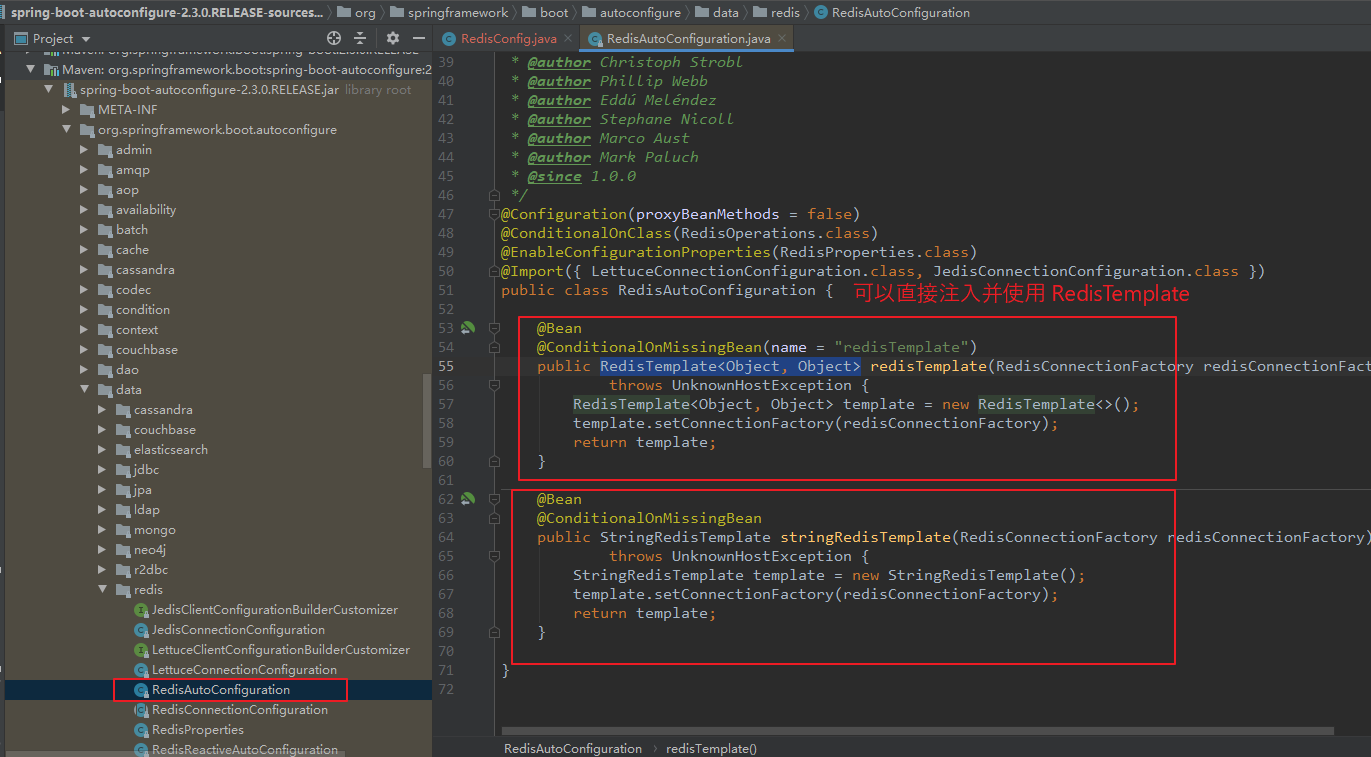Viewport: 1371px width, 757px height.
Task: Open Project panel settings gear
Action: tap(393, 38)
